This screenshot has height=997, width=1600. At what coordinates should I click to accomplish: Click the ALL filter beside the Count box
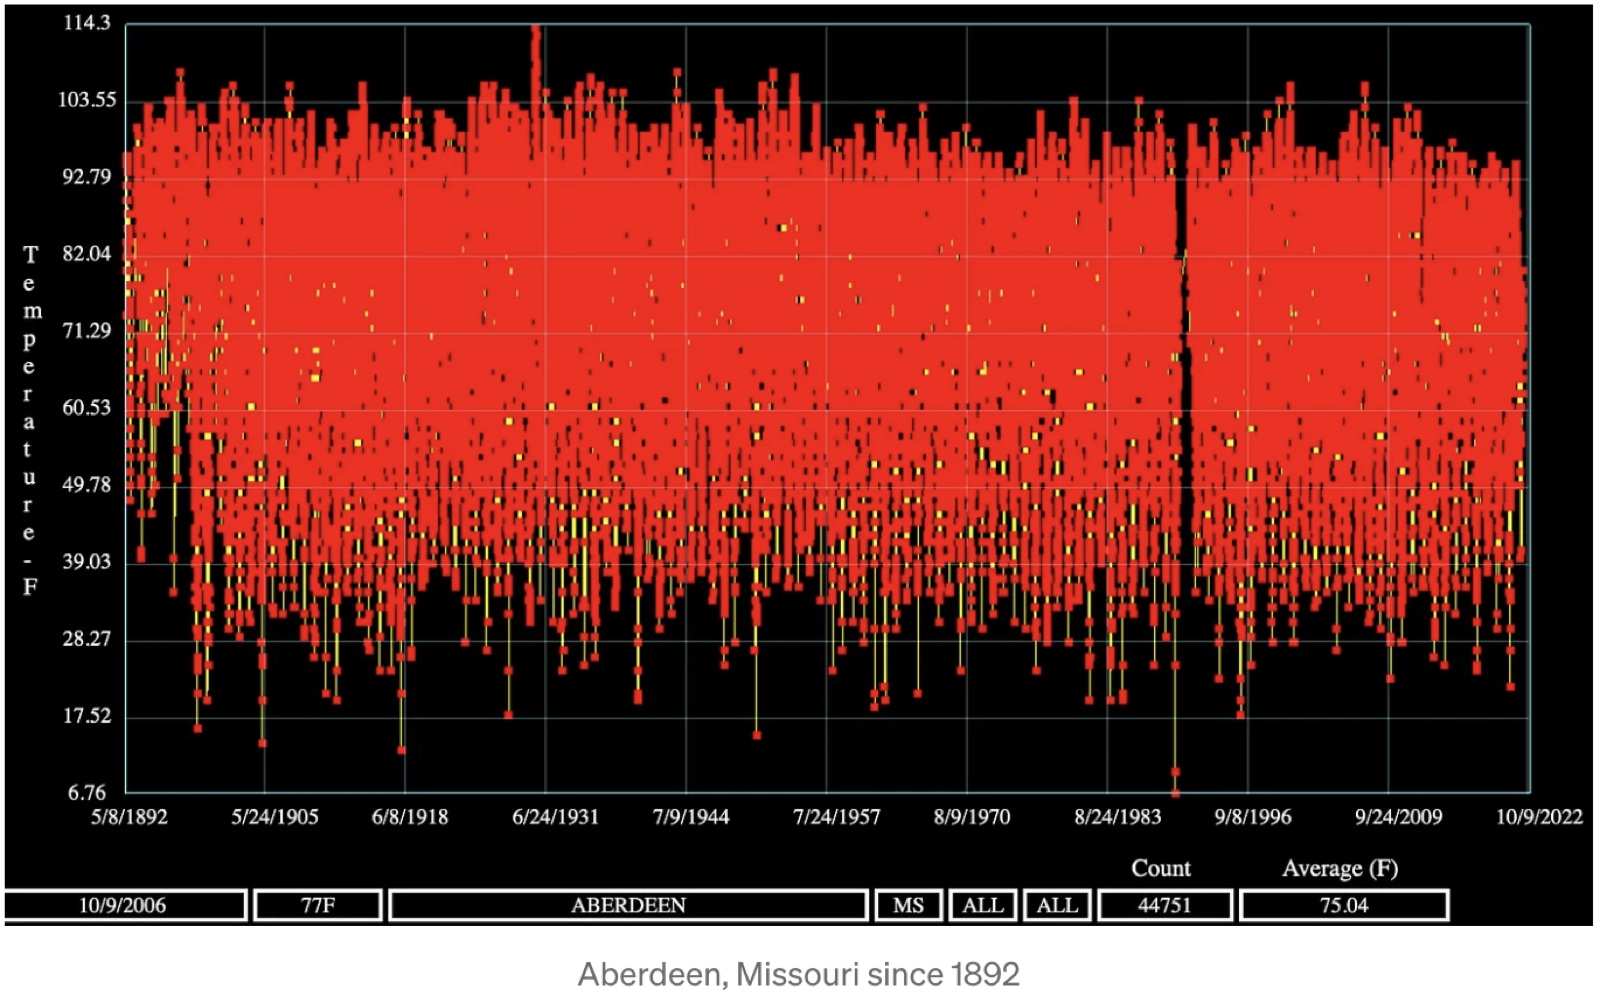[x=1057, y=905]
